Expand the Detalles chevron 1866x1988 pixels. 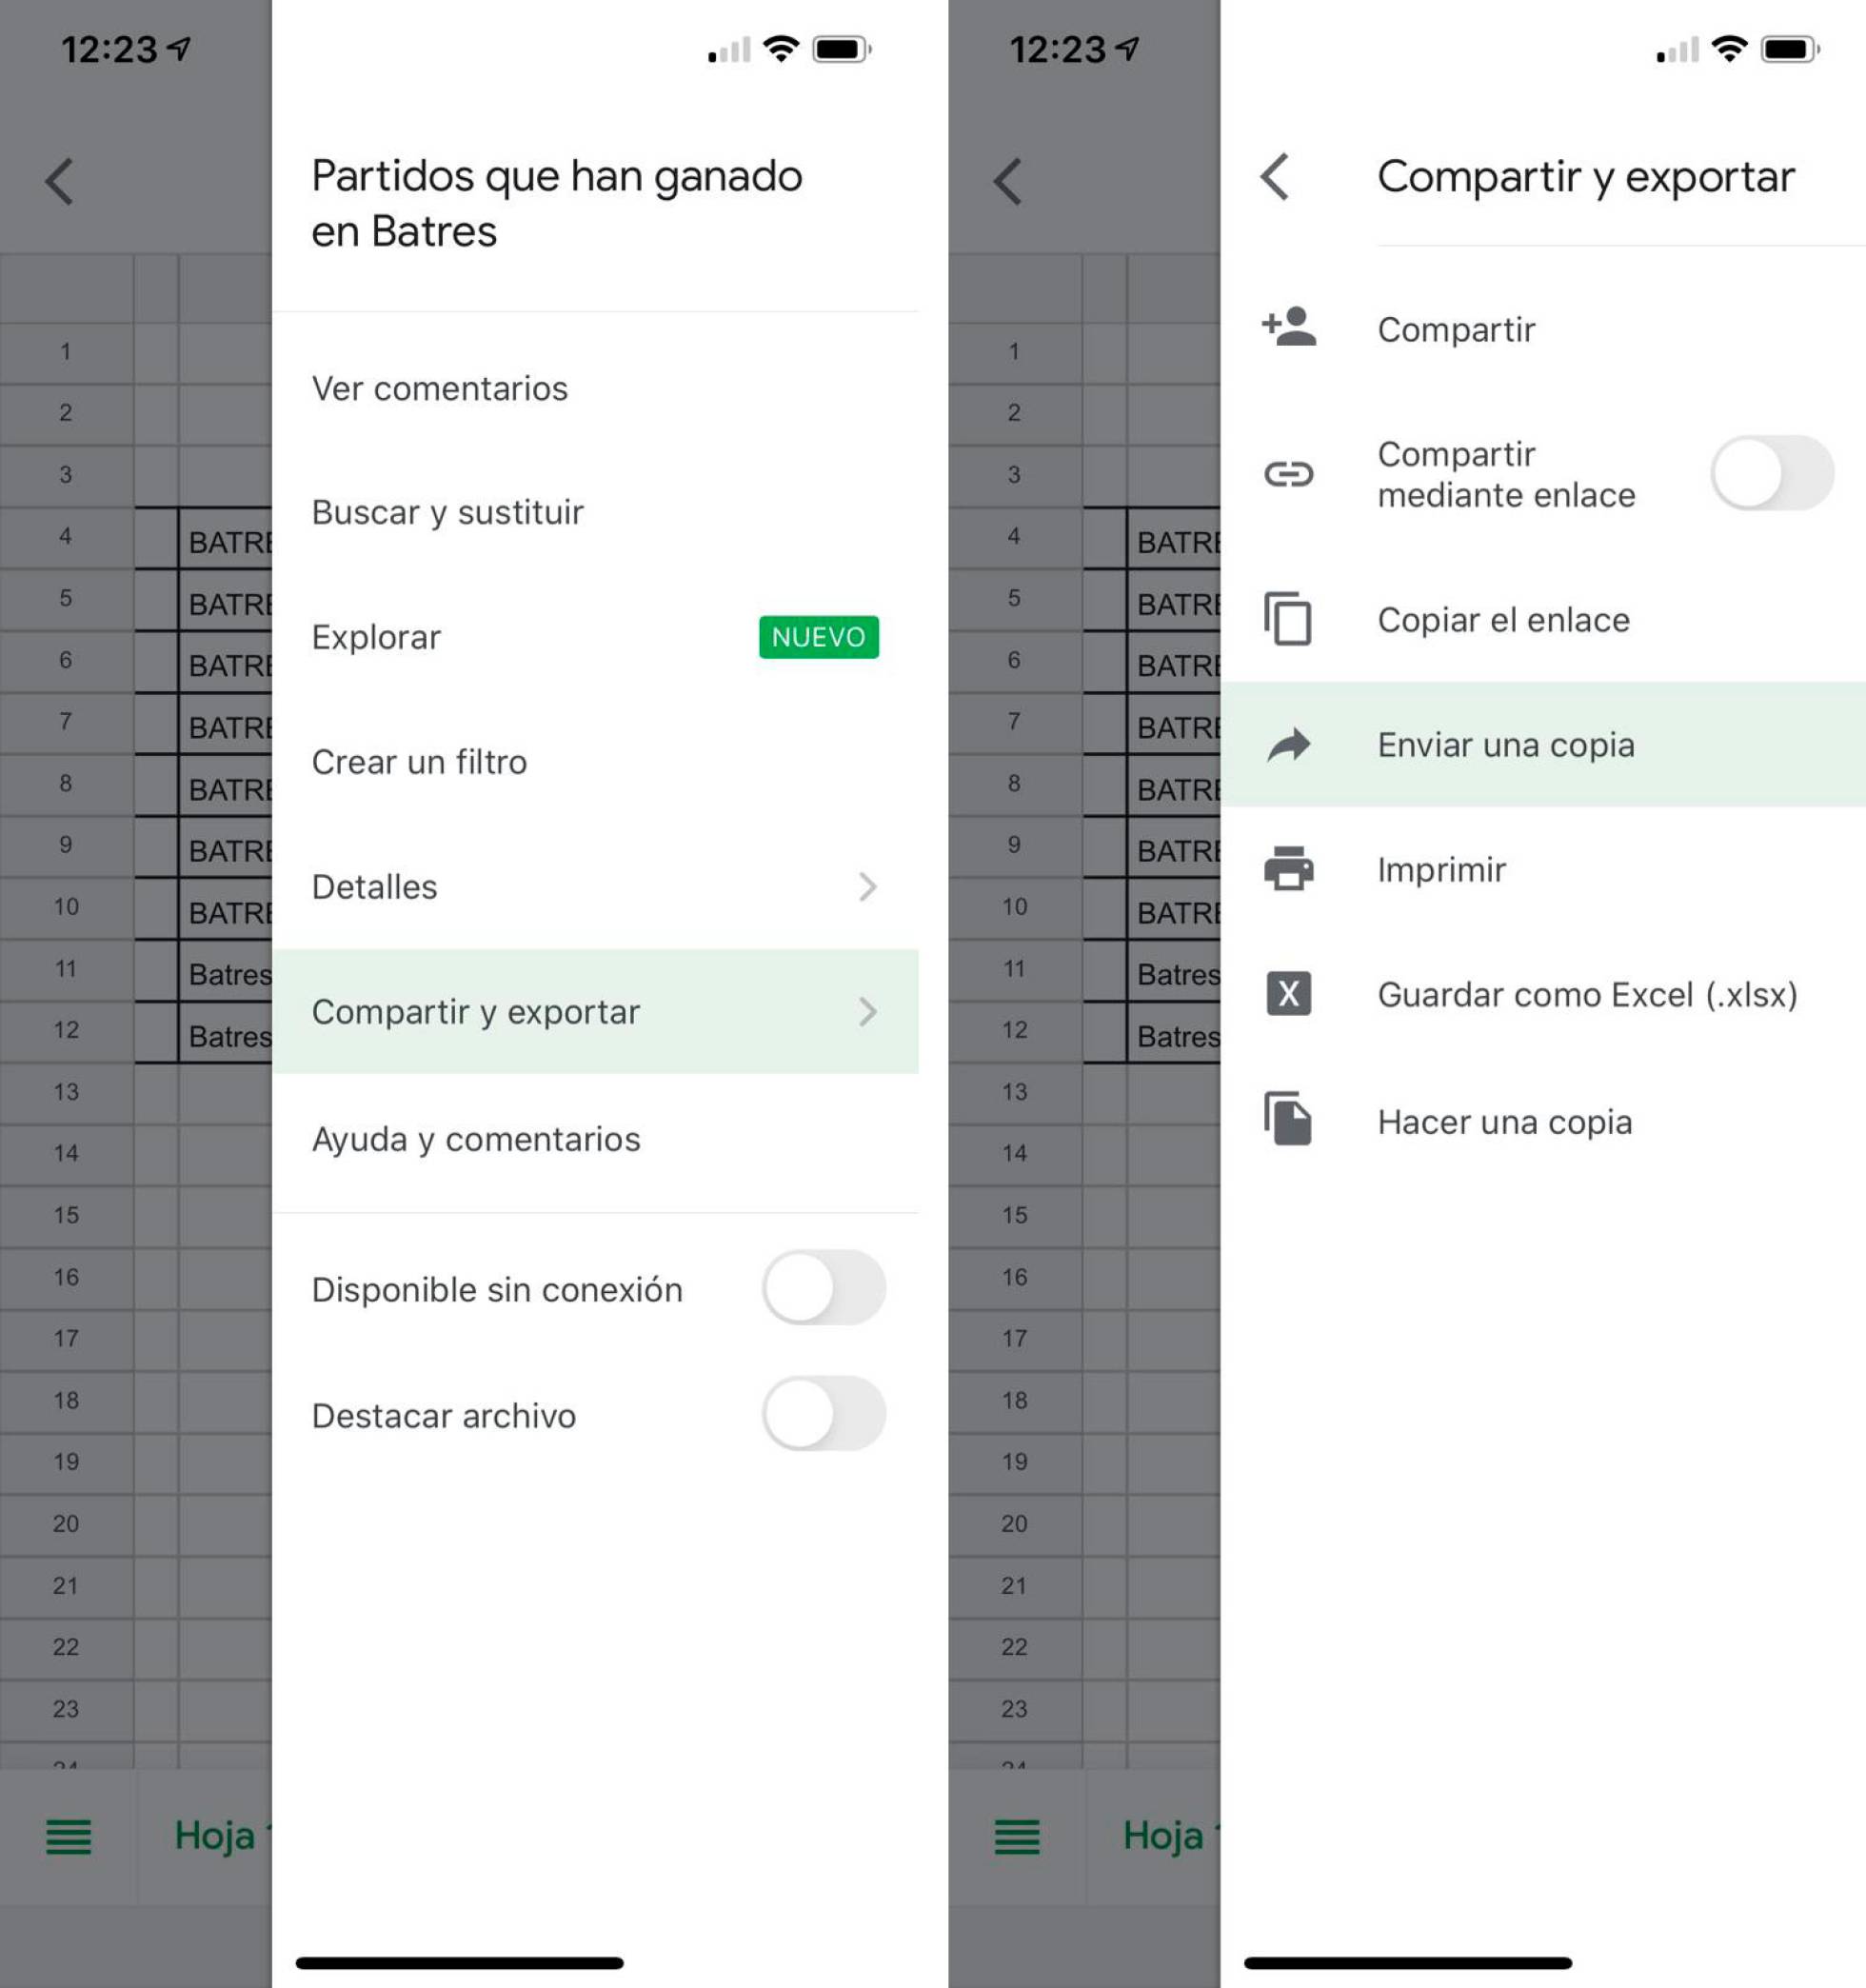point(867,887)
